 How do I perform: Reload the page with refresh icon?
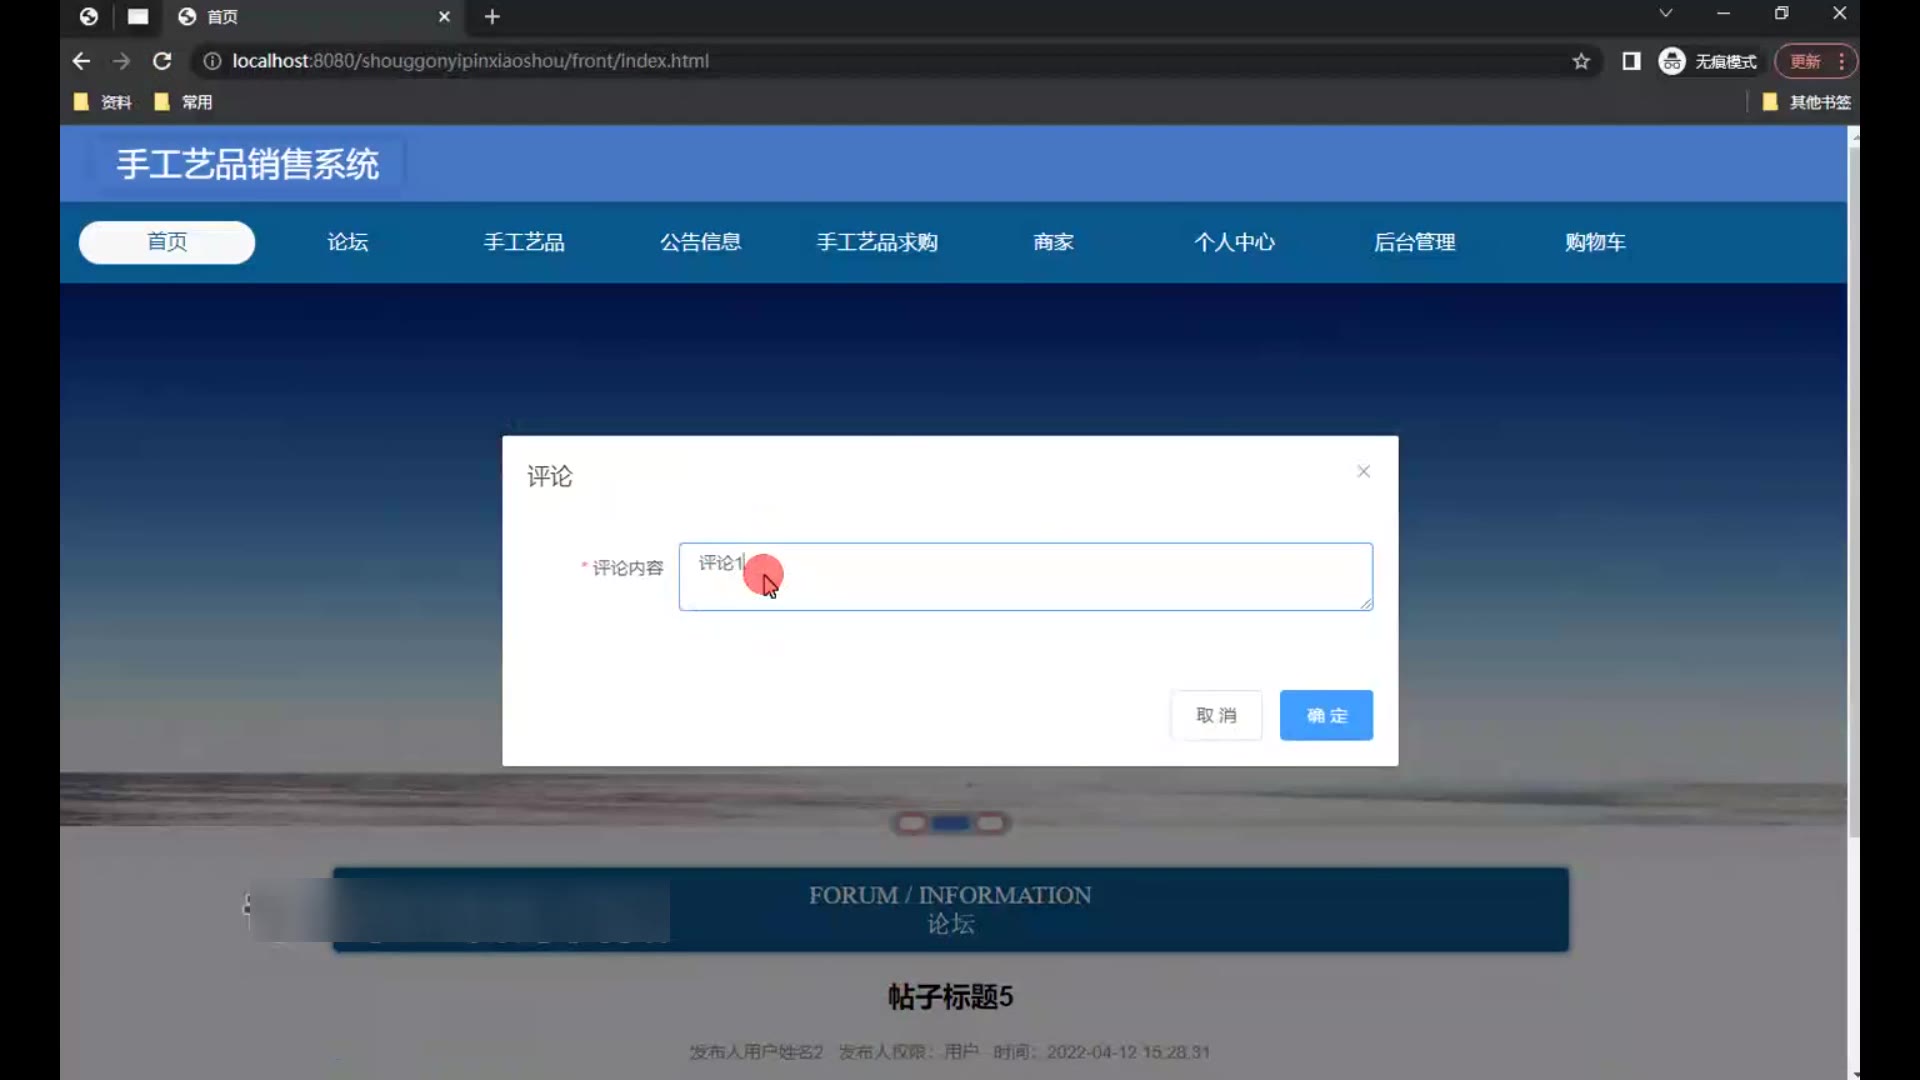162,61
